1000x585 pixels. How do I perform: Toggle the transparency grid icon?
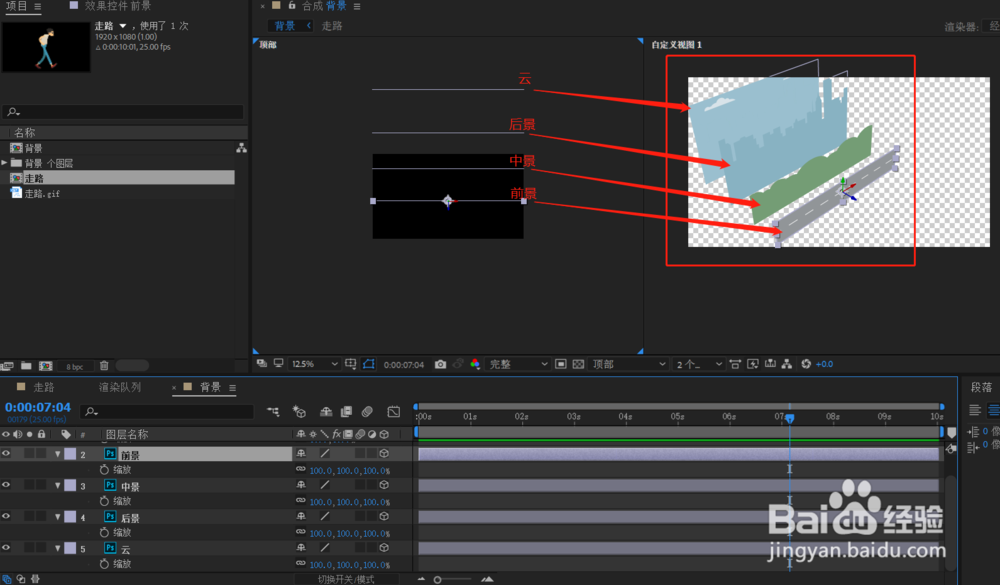[578, 364]
